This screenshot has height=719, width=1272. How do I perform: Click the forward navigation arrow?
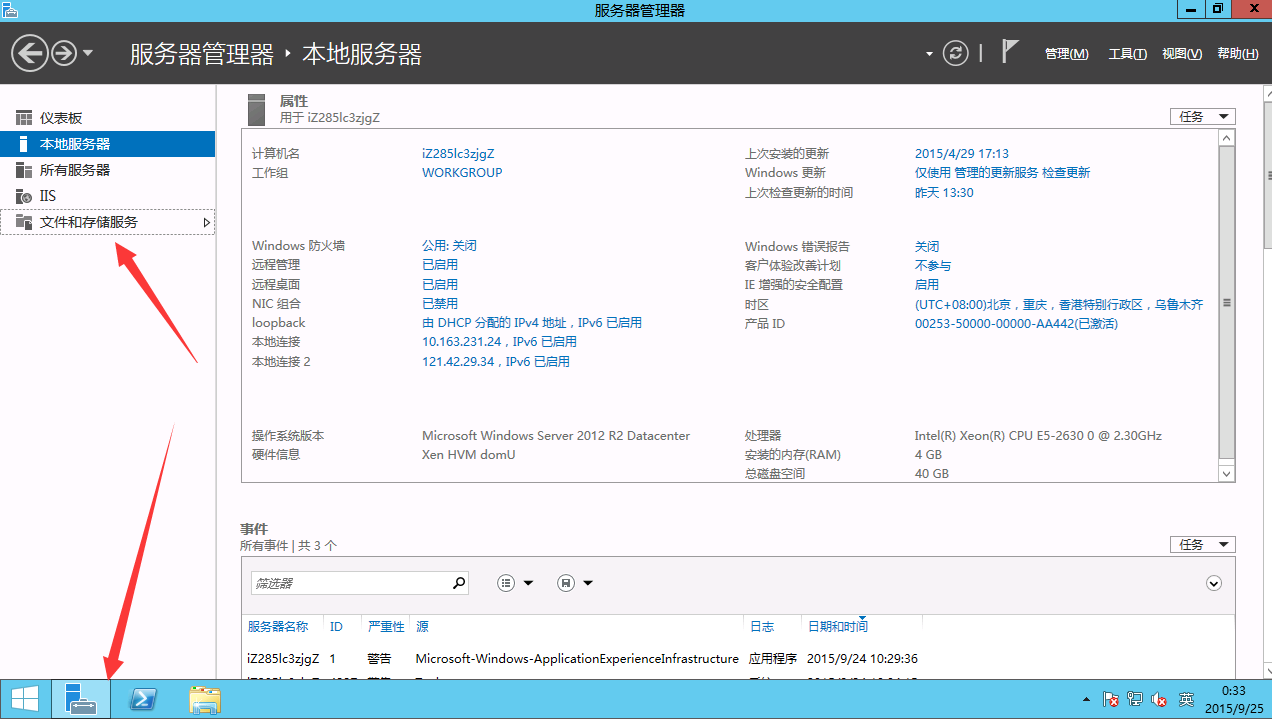click(64, 53)
